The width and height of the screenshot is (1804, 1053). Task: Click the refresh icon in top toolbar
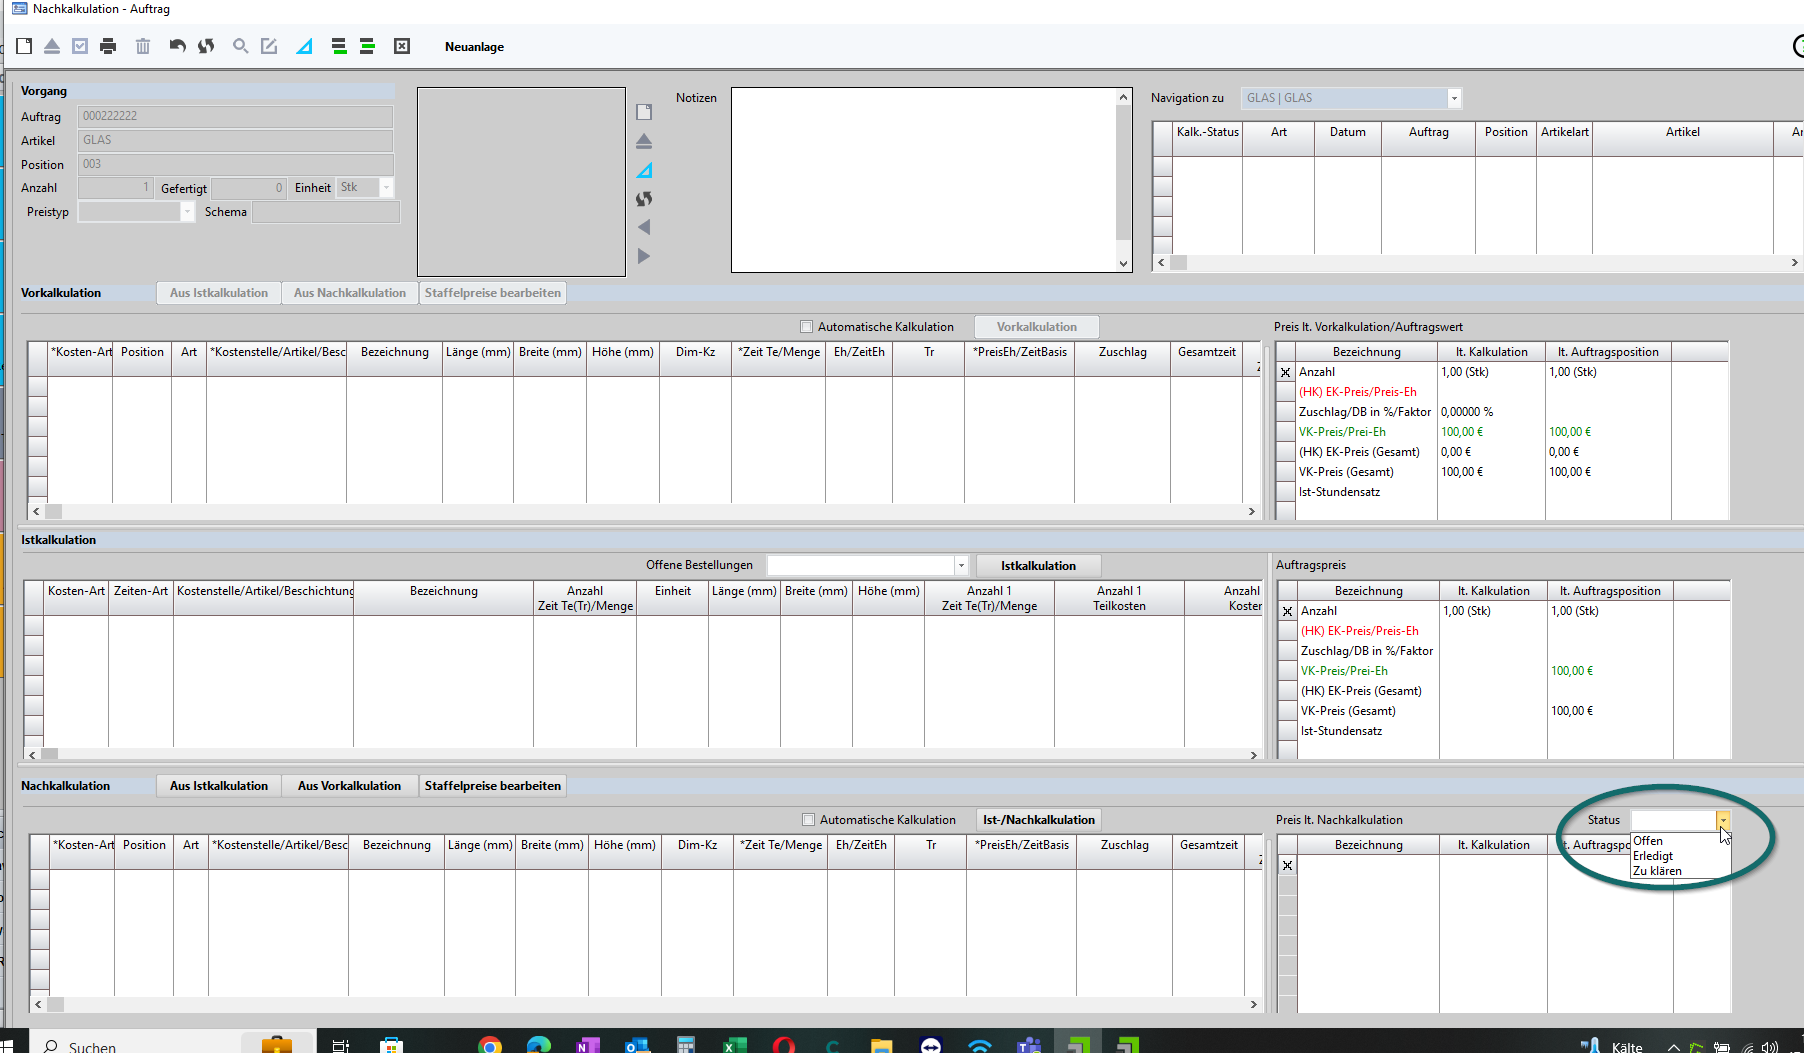click(206, 46)
